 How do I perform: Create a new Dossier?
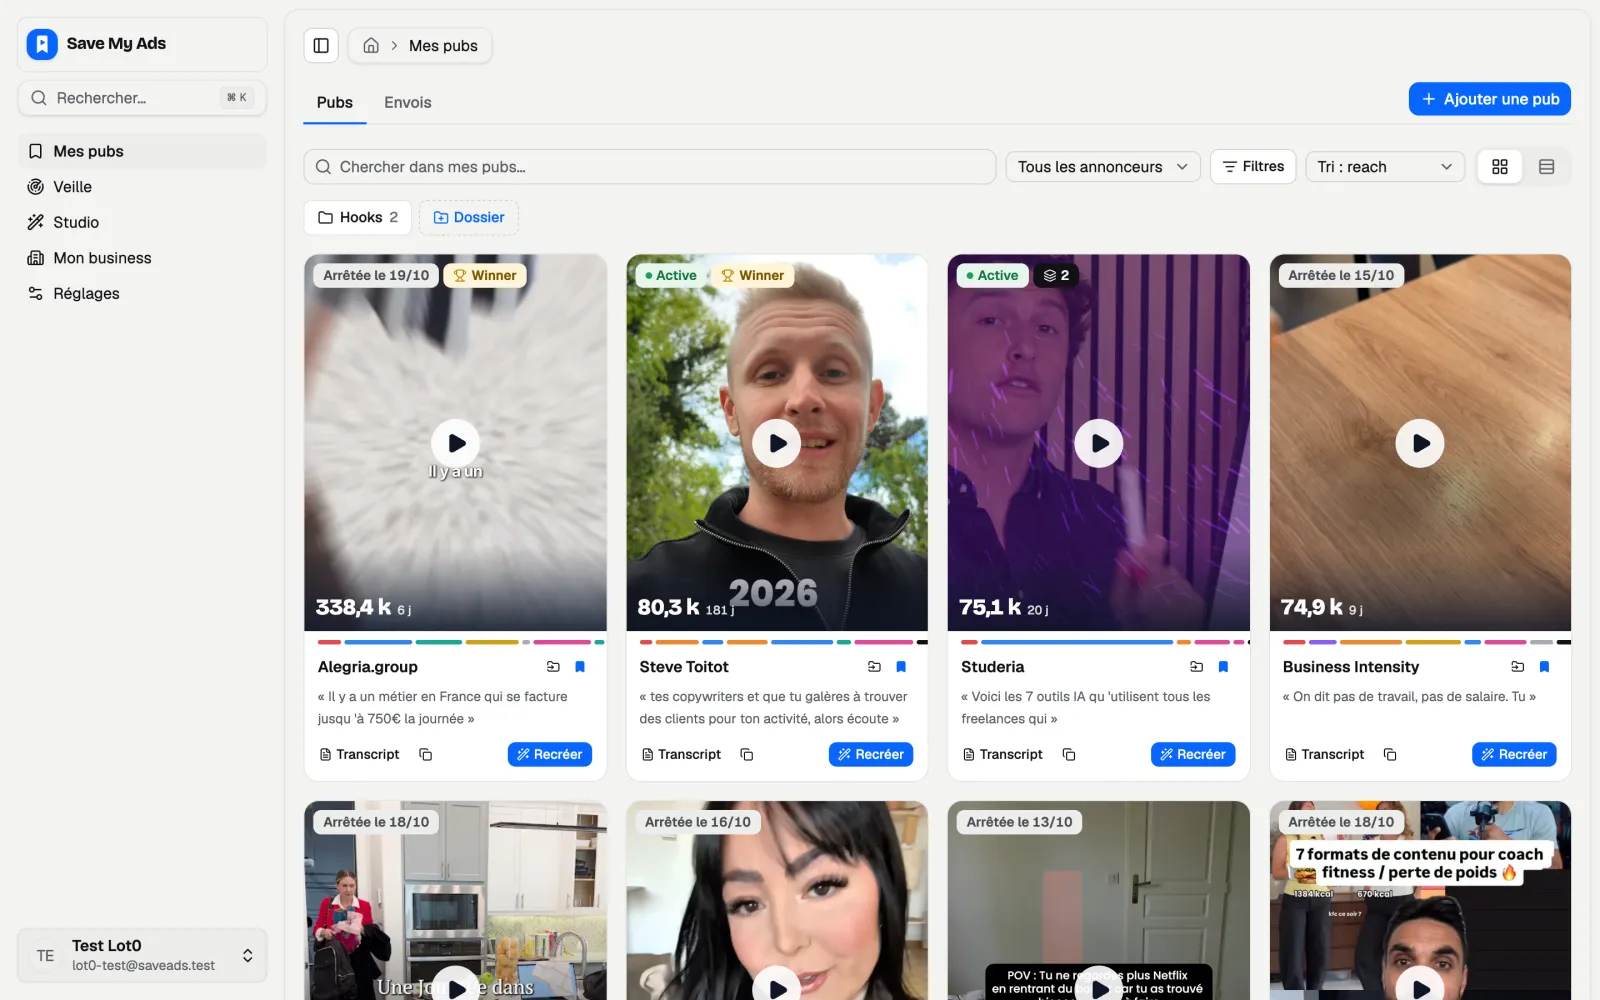pos(469,217)
